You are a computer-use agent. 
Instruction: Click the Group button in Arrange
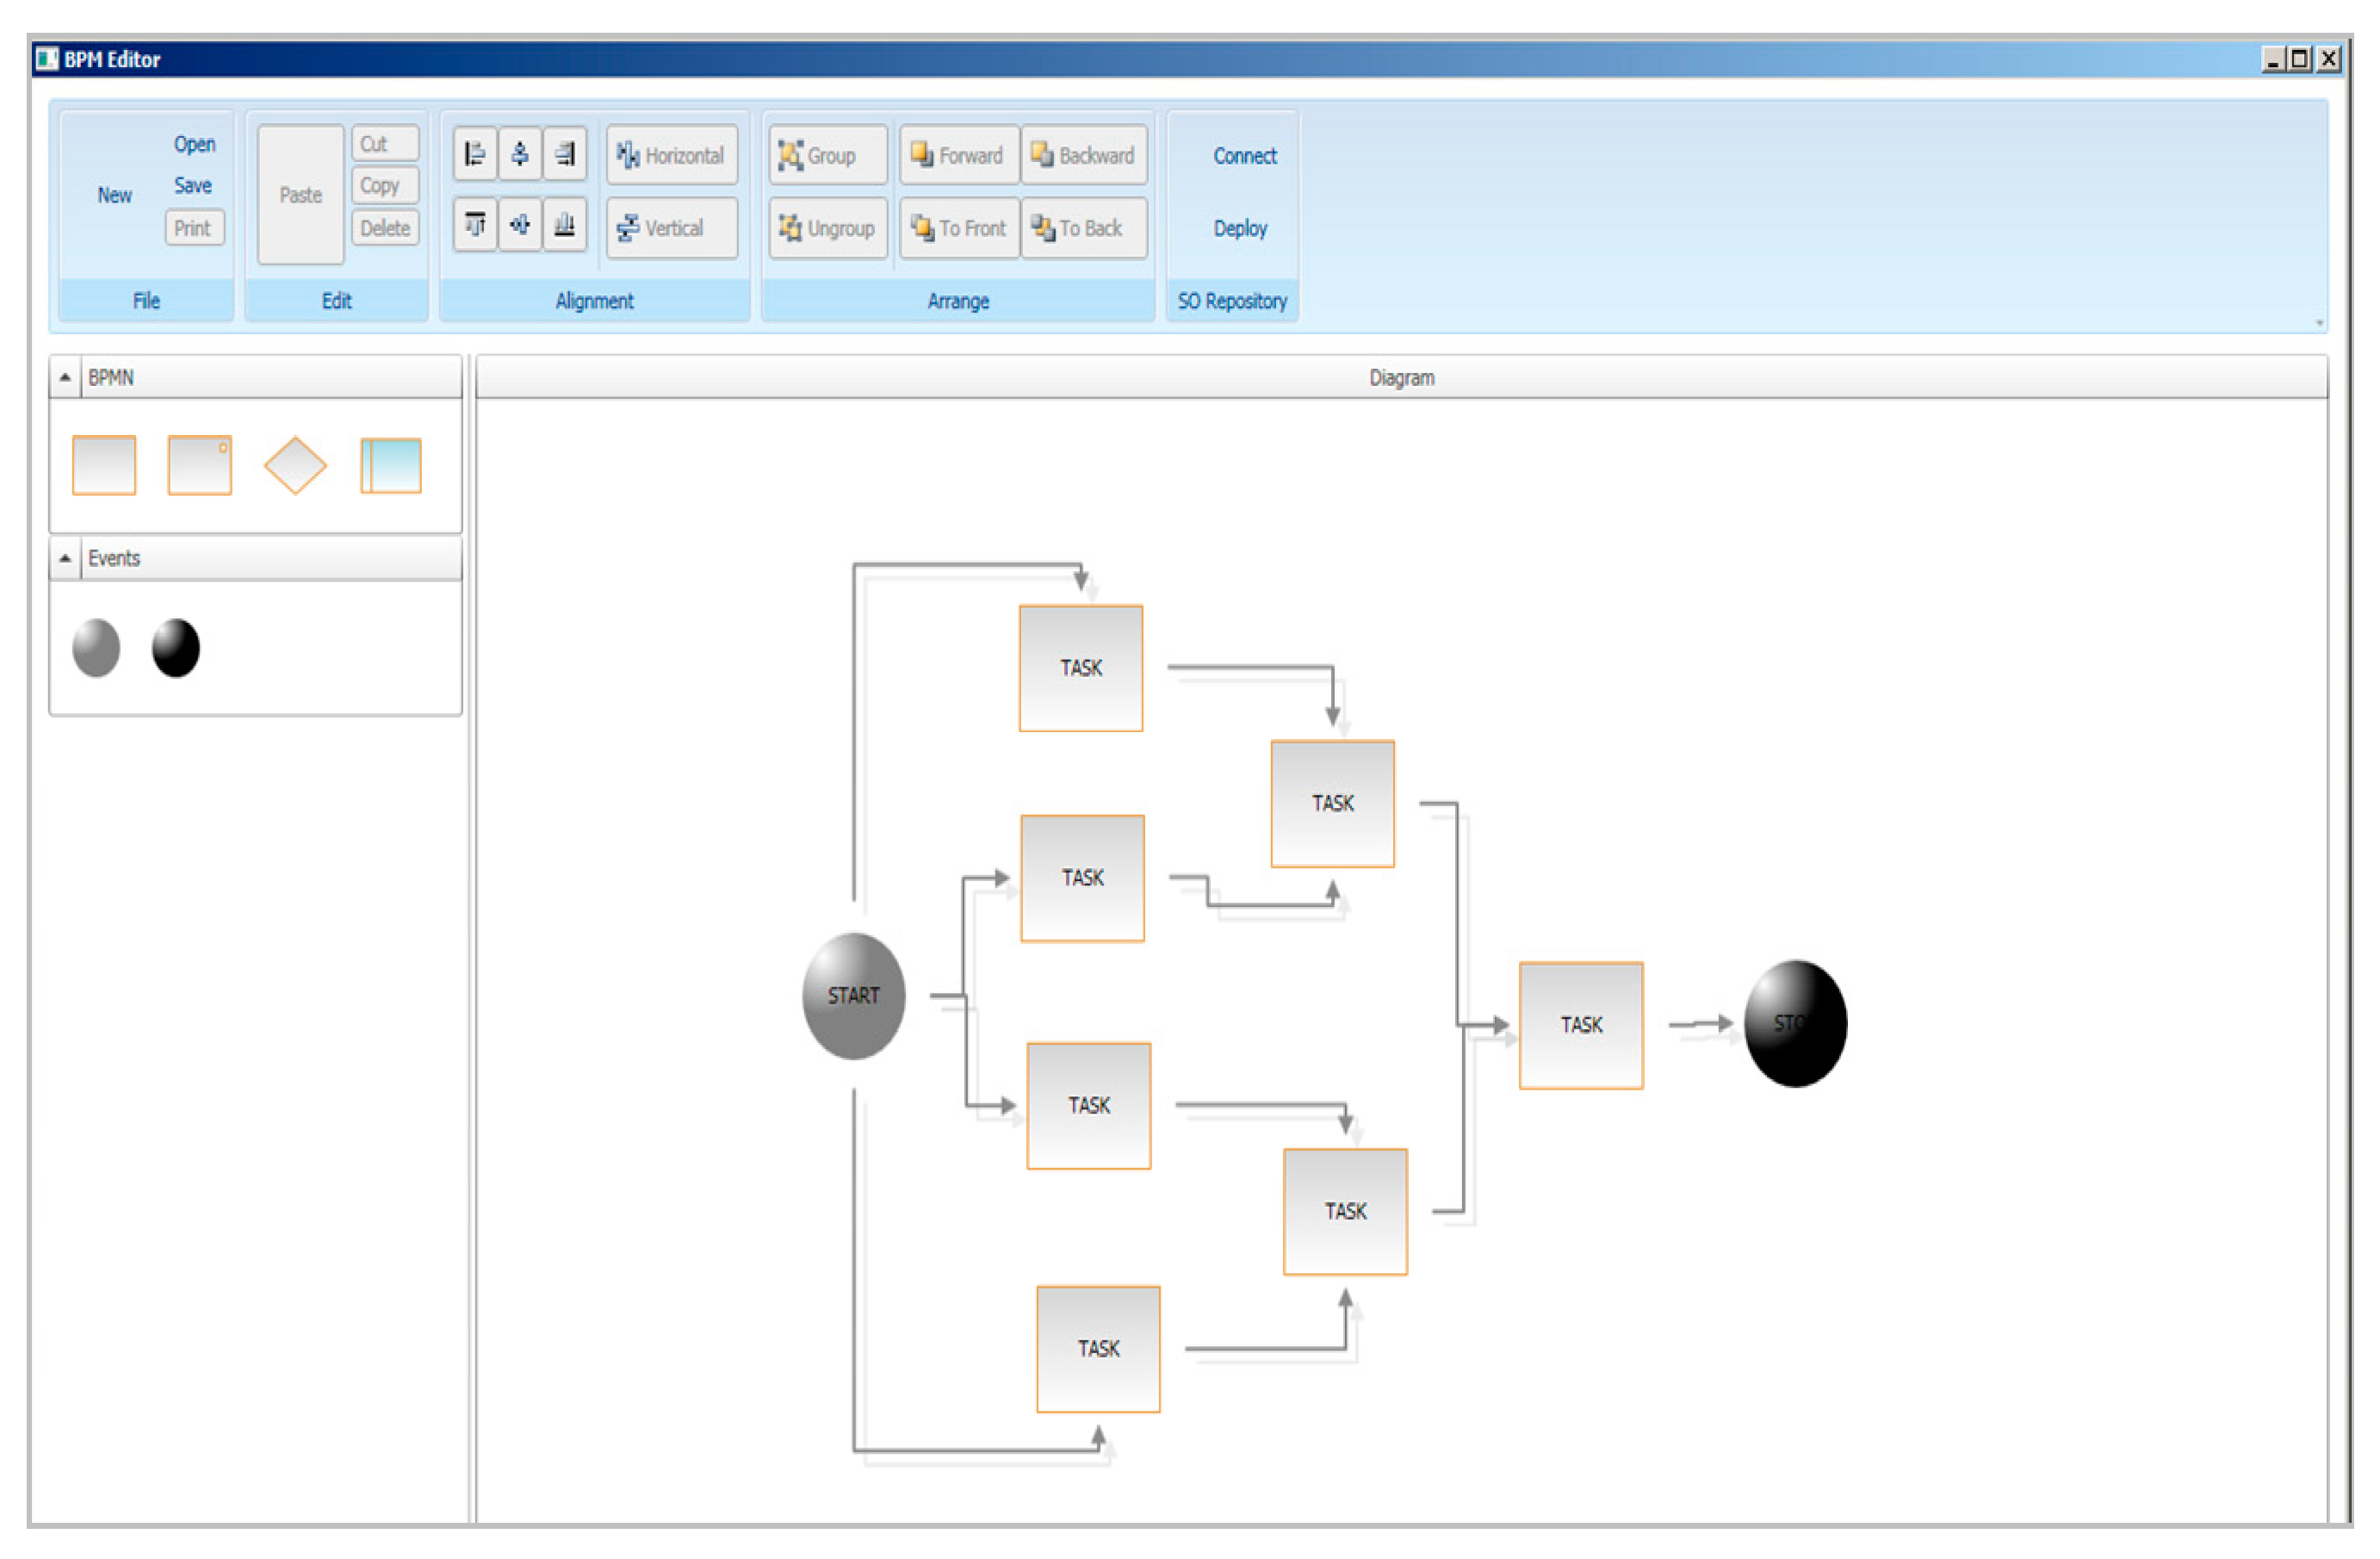[x=827, y=155]
